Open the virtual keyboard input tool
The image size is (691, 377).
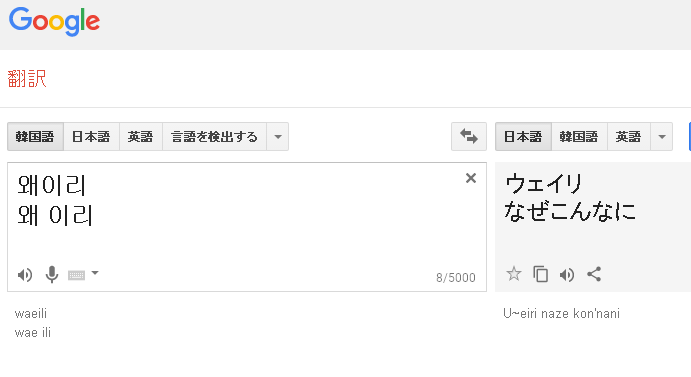(x=76, y=276)
